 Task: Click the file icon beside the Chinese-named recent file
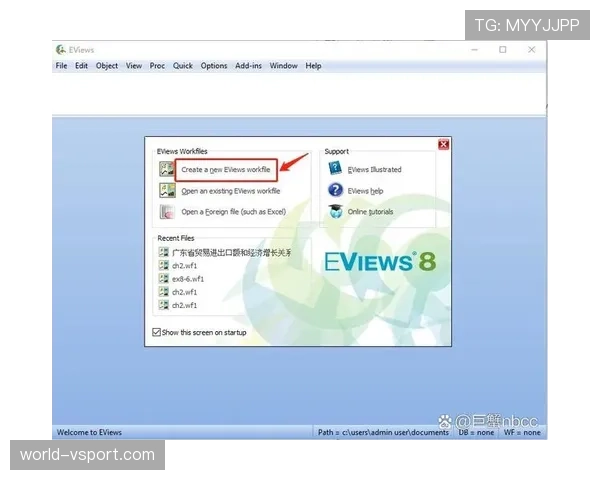[x=163, y=252]
